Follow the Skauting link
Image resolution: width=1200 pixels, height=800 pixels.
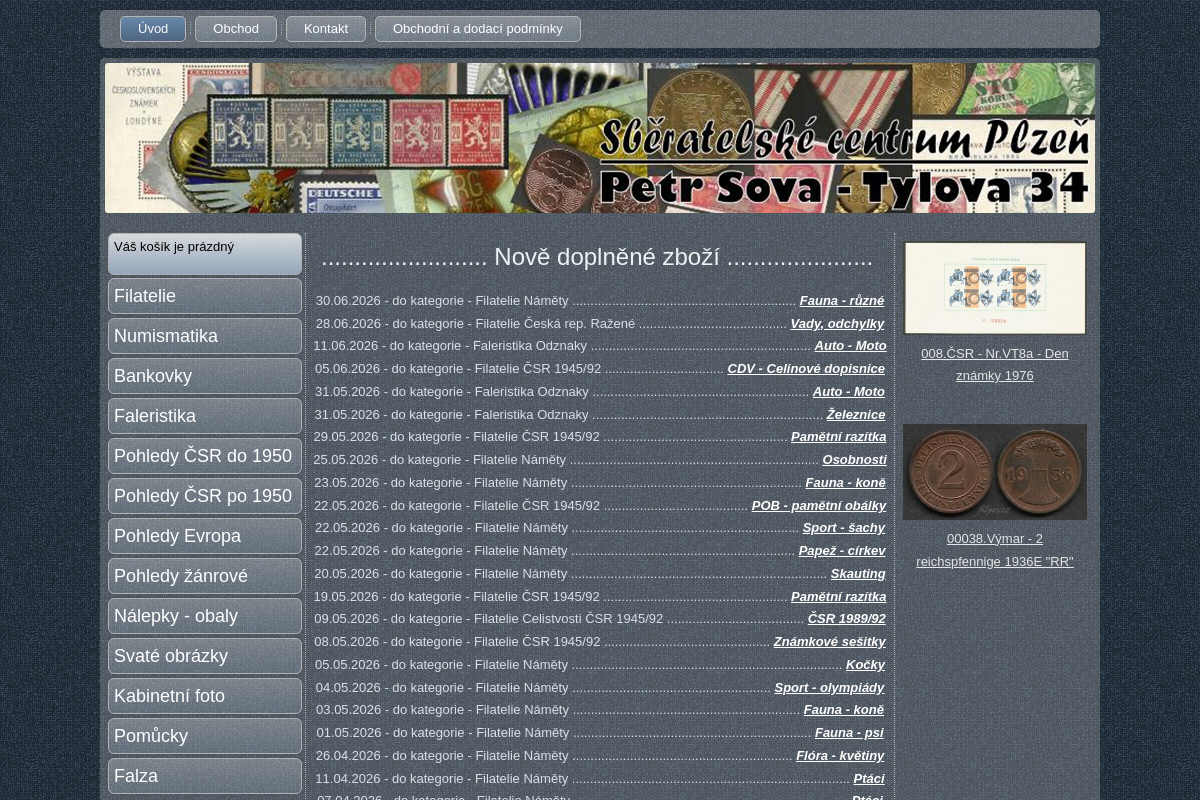click(858, 574)
